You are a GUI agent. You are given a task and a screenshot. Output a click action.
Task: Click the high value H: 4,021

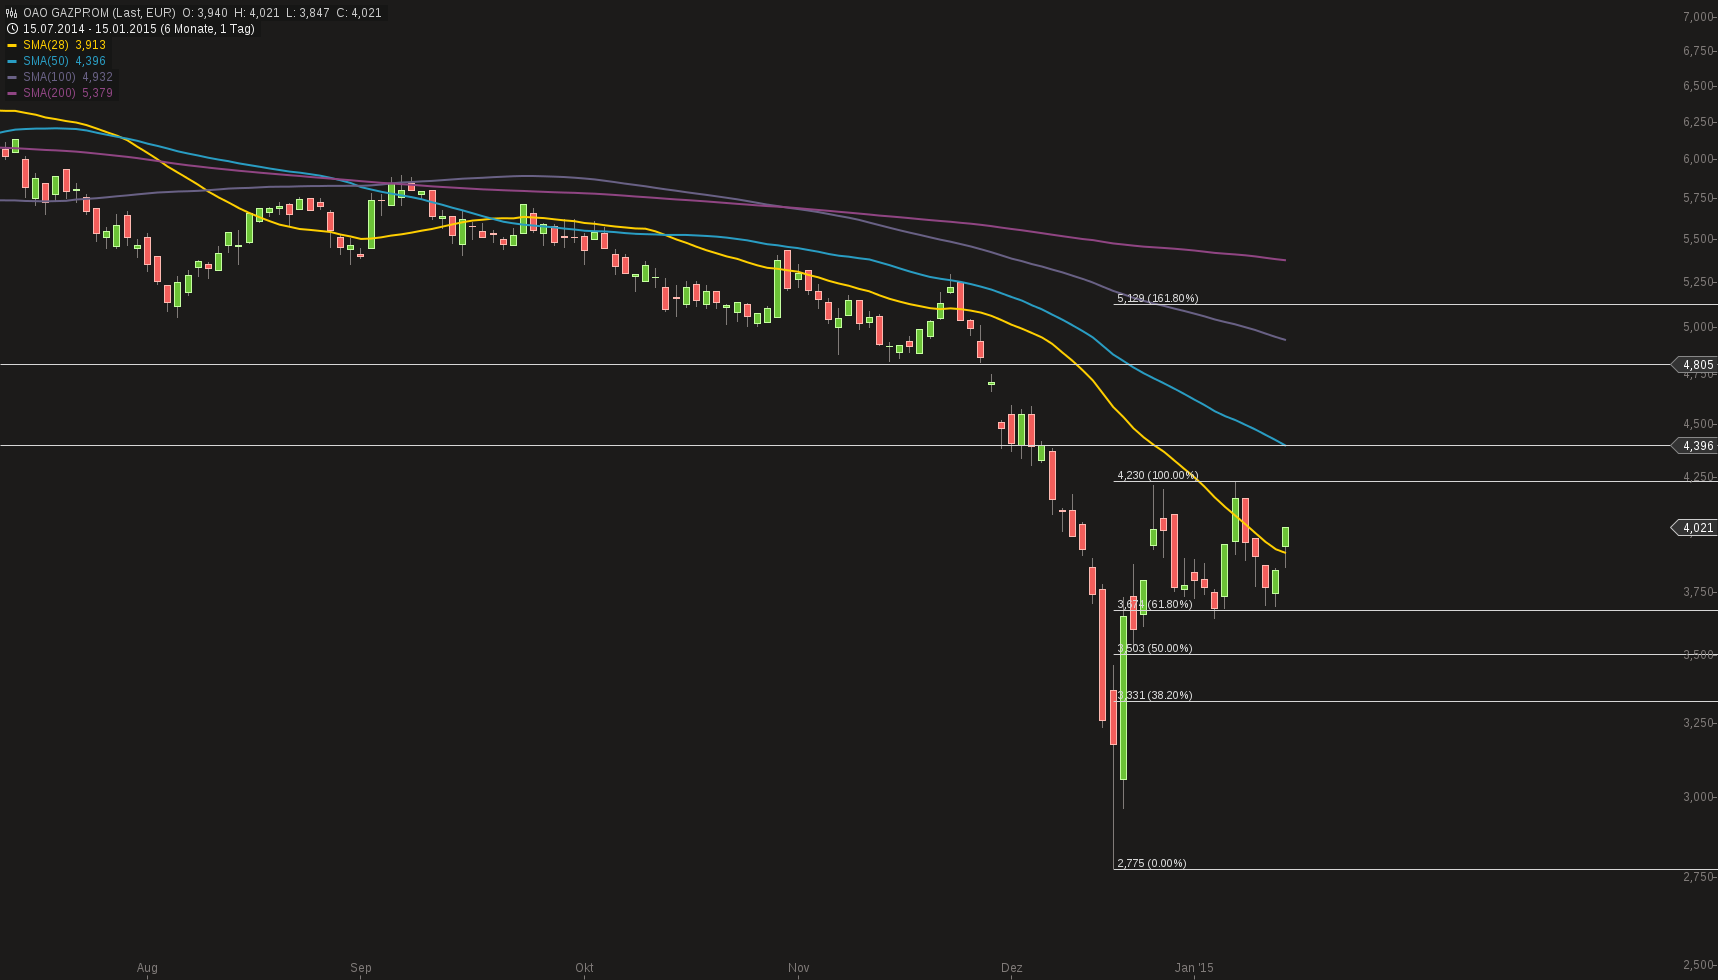click(257, 13)
